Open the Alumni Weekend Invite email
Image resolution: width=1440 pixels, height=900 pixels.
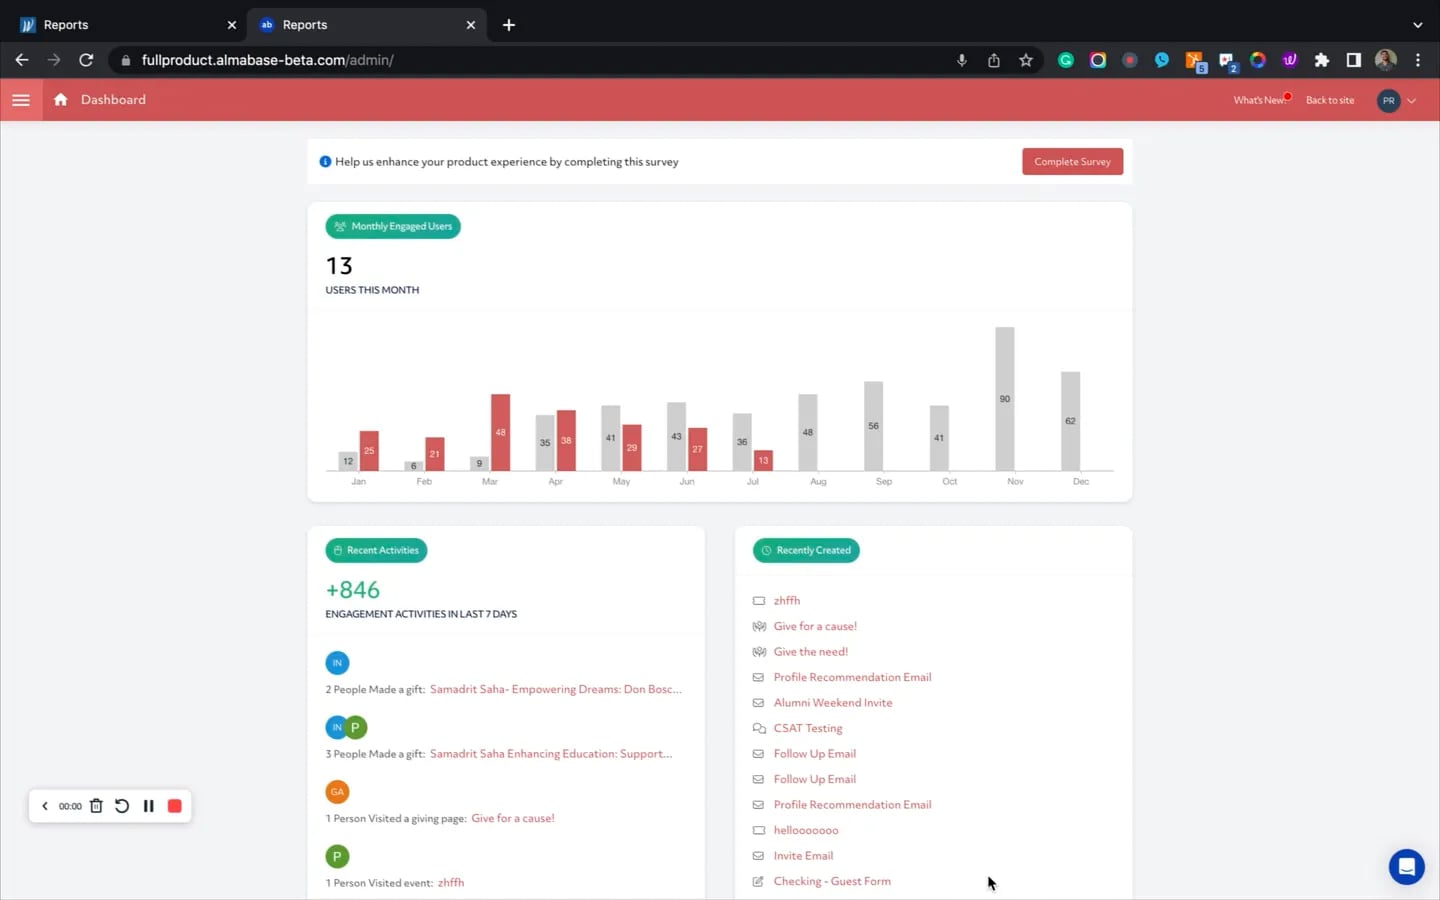click(832, 703)
